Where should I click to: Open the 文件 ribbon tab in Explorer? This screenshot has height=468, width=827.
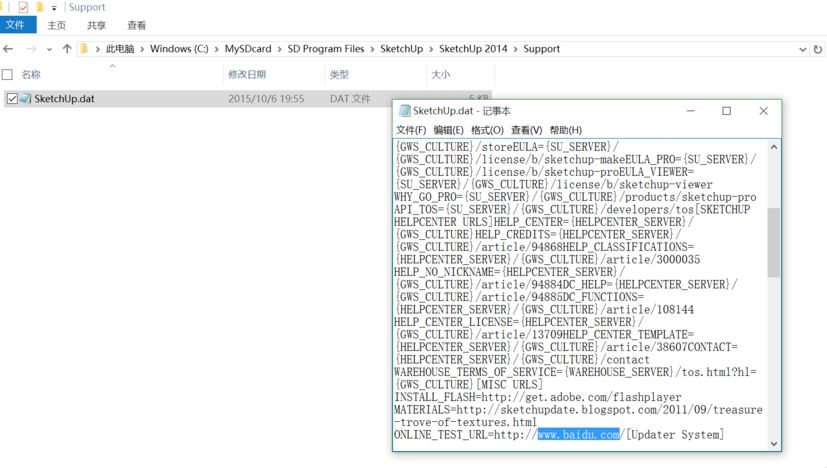(17, 25)
